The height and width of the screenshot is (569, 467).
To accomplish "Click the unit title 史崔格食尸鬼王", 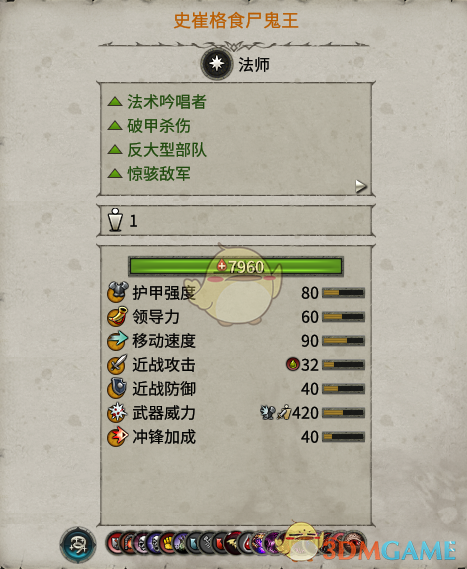I will point(236,20).
